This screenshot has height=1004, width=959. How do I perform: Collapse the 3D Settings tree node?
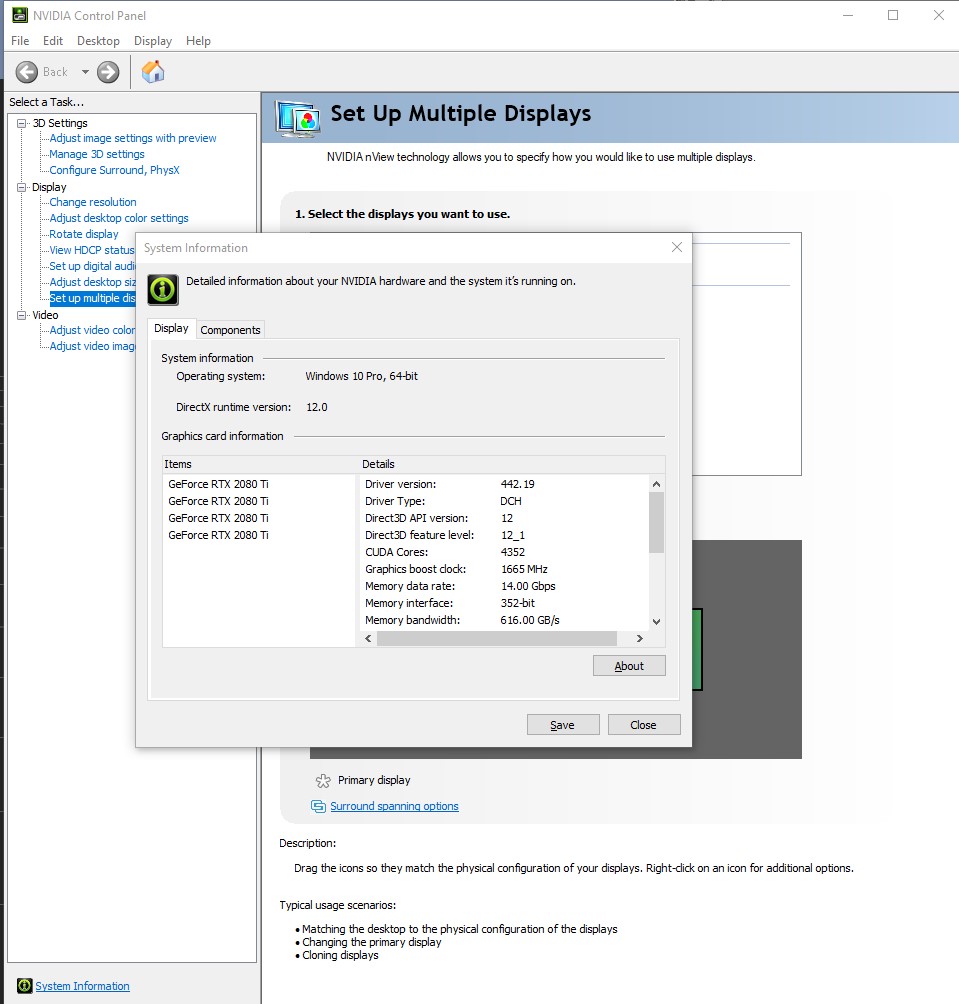[22, 123]
